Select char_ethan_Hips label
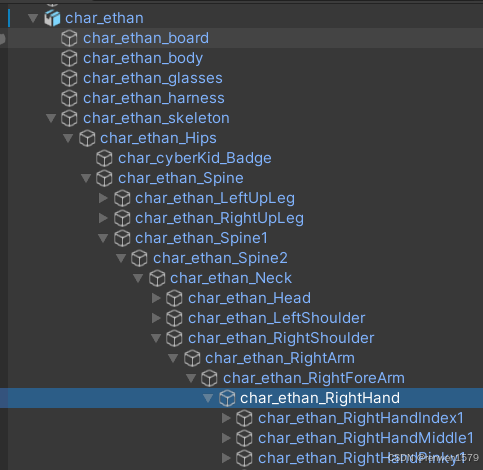483x470 pixels. [x=158, y=138]
